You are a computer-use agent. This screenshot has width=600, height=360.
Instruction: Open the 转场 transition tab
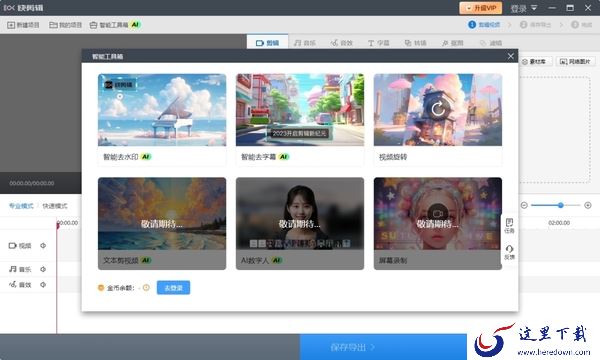click(x=416, y=43)
